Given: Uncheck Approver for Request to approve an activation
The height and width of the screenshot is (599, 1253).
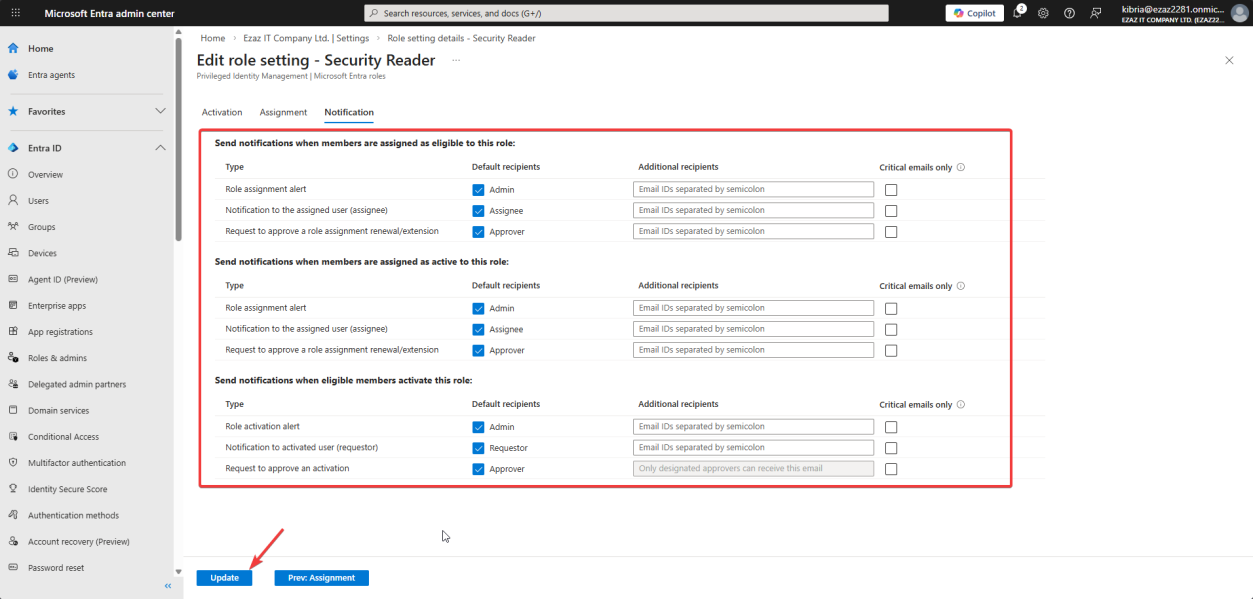Looking at the screenshot, I should click(x=478, y=469).
